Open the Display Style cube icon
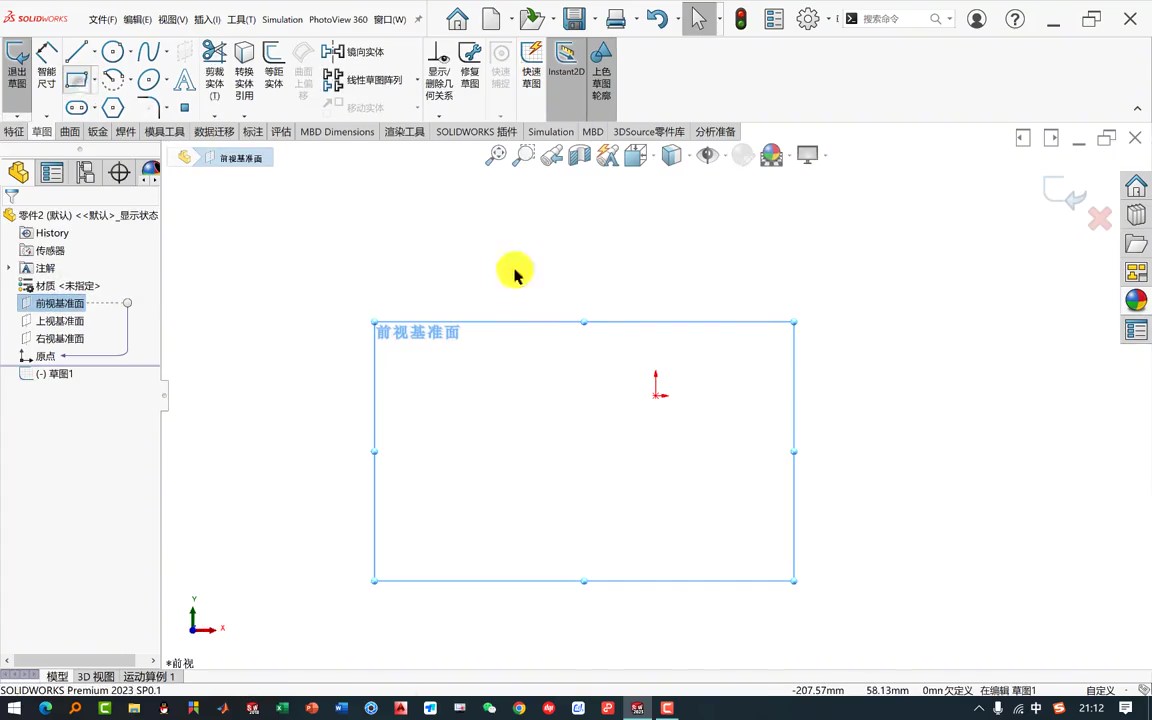 click(x=671, y=155)
